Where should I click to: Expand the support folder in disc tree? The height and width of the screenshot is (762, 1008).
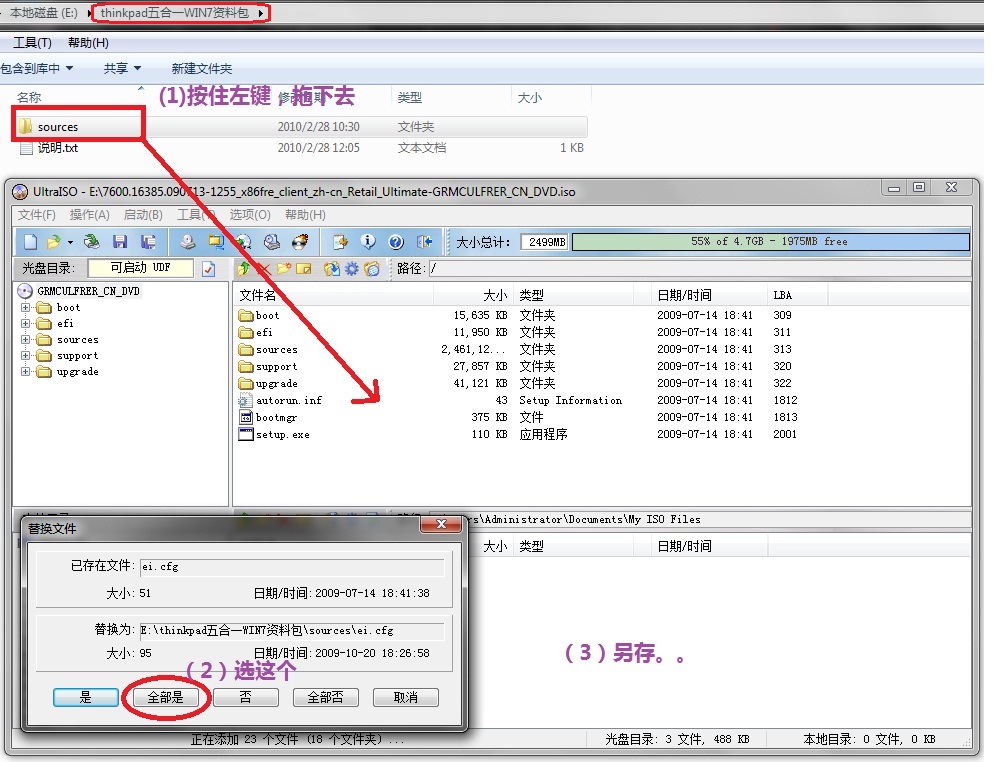26,356
